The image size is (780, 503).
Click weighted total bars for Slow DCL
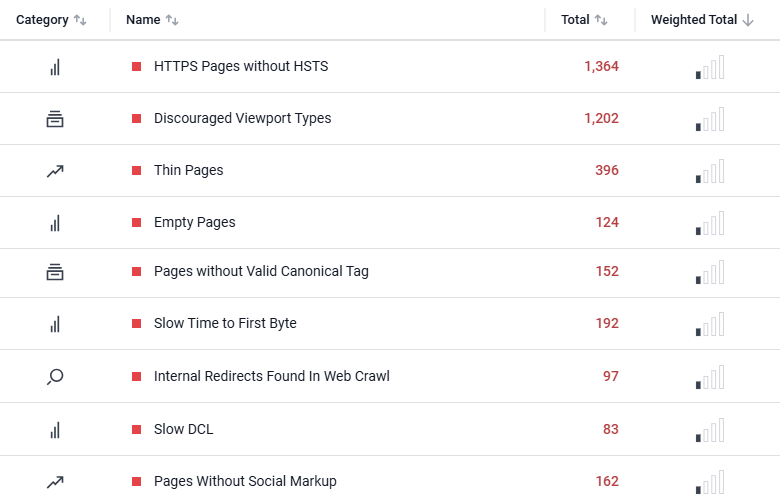click(710, 431)
